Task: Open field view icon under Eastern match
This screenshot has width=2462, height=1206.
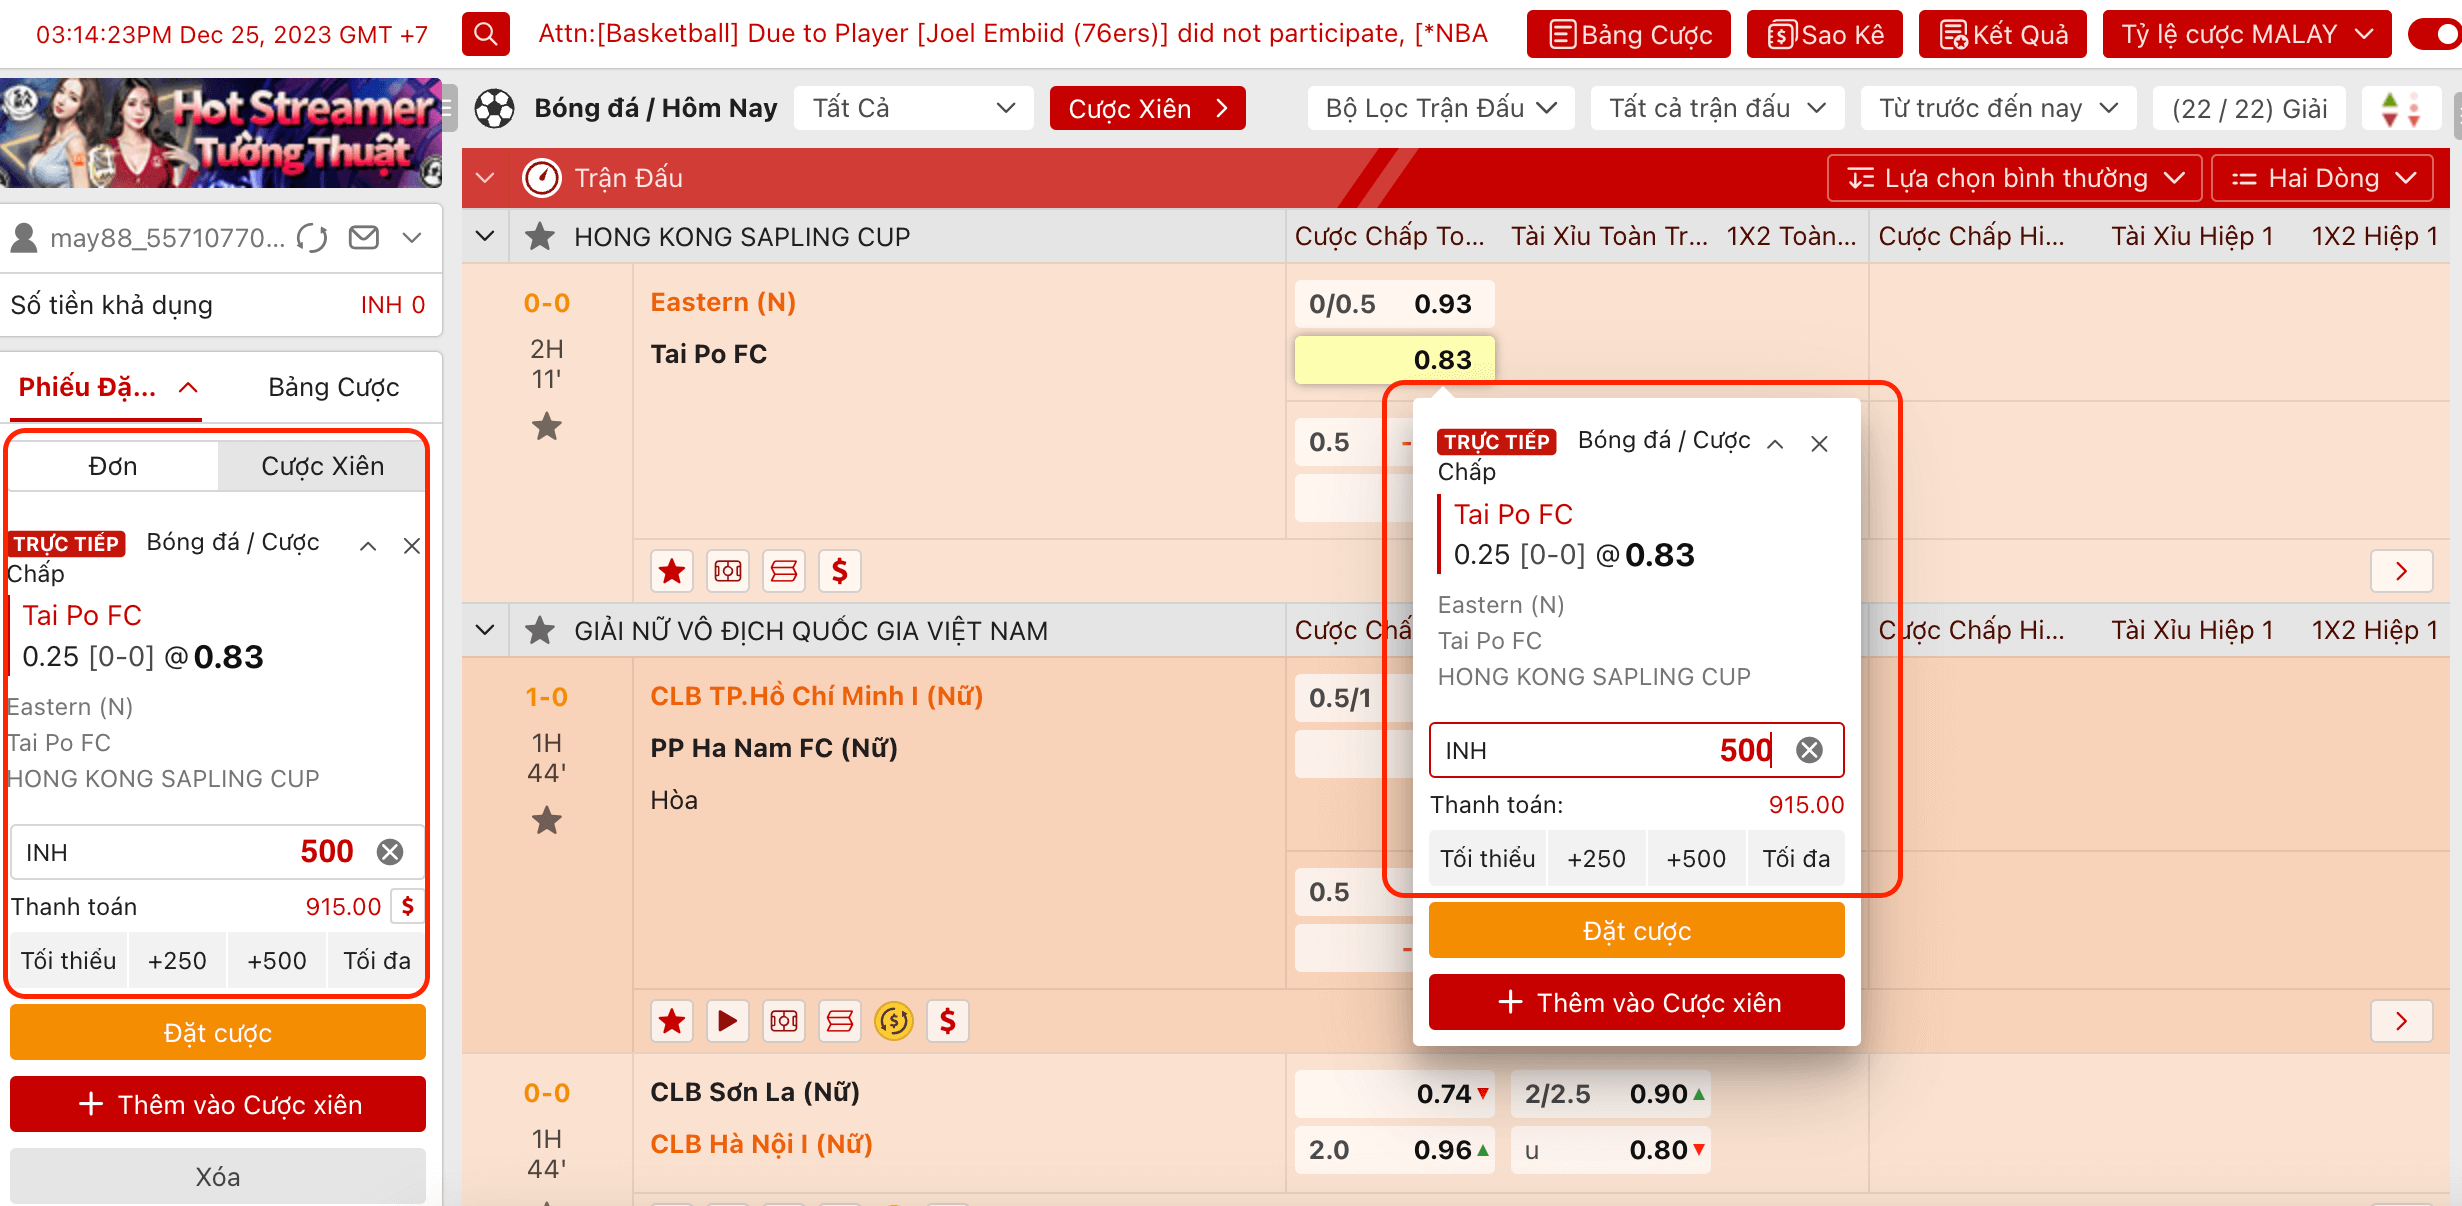Action: (728, 571)
